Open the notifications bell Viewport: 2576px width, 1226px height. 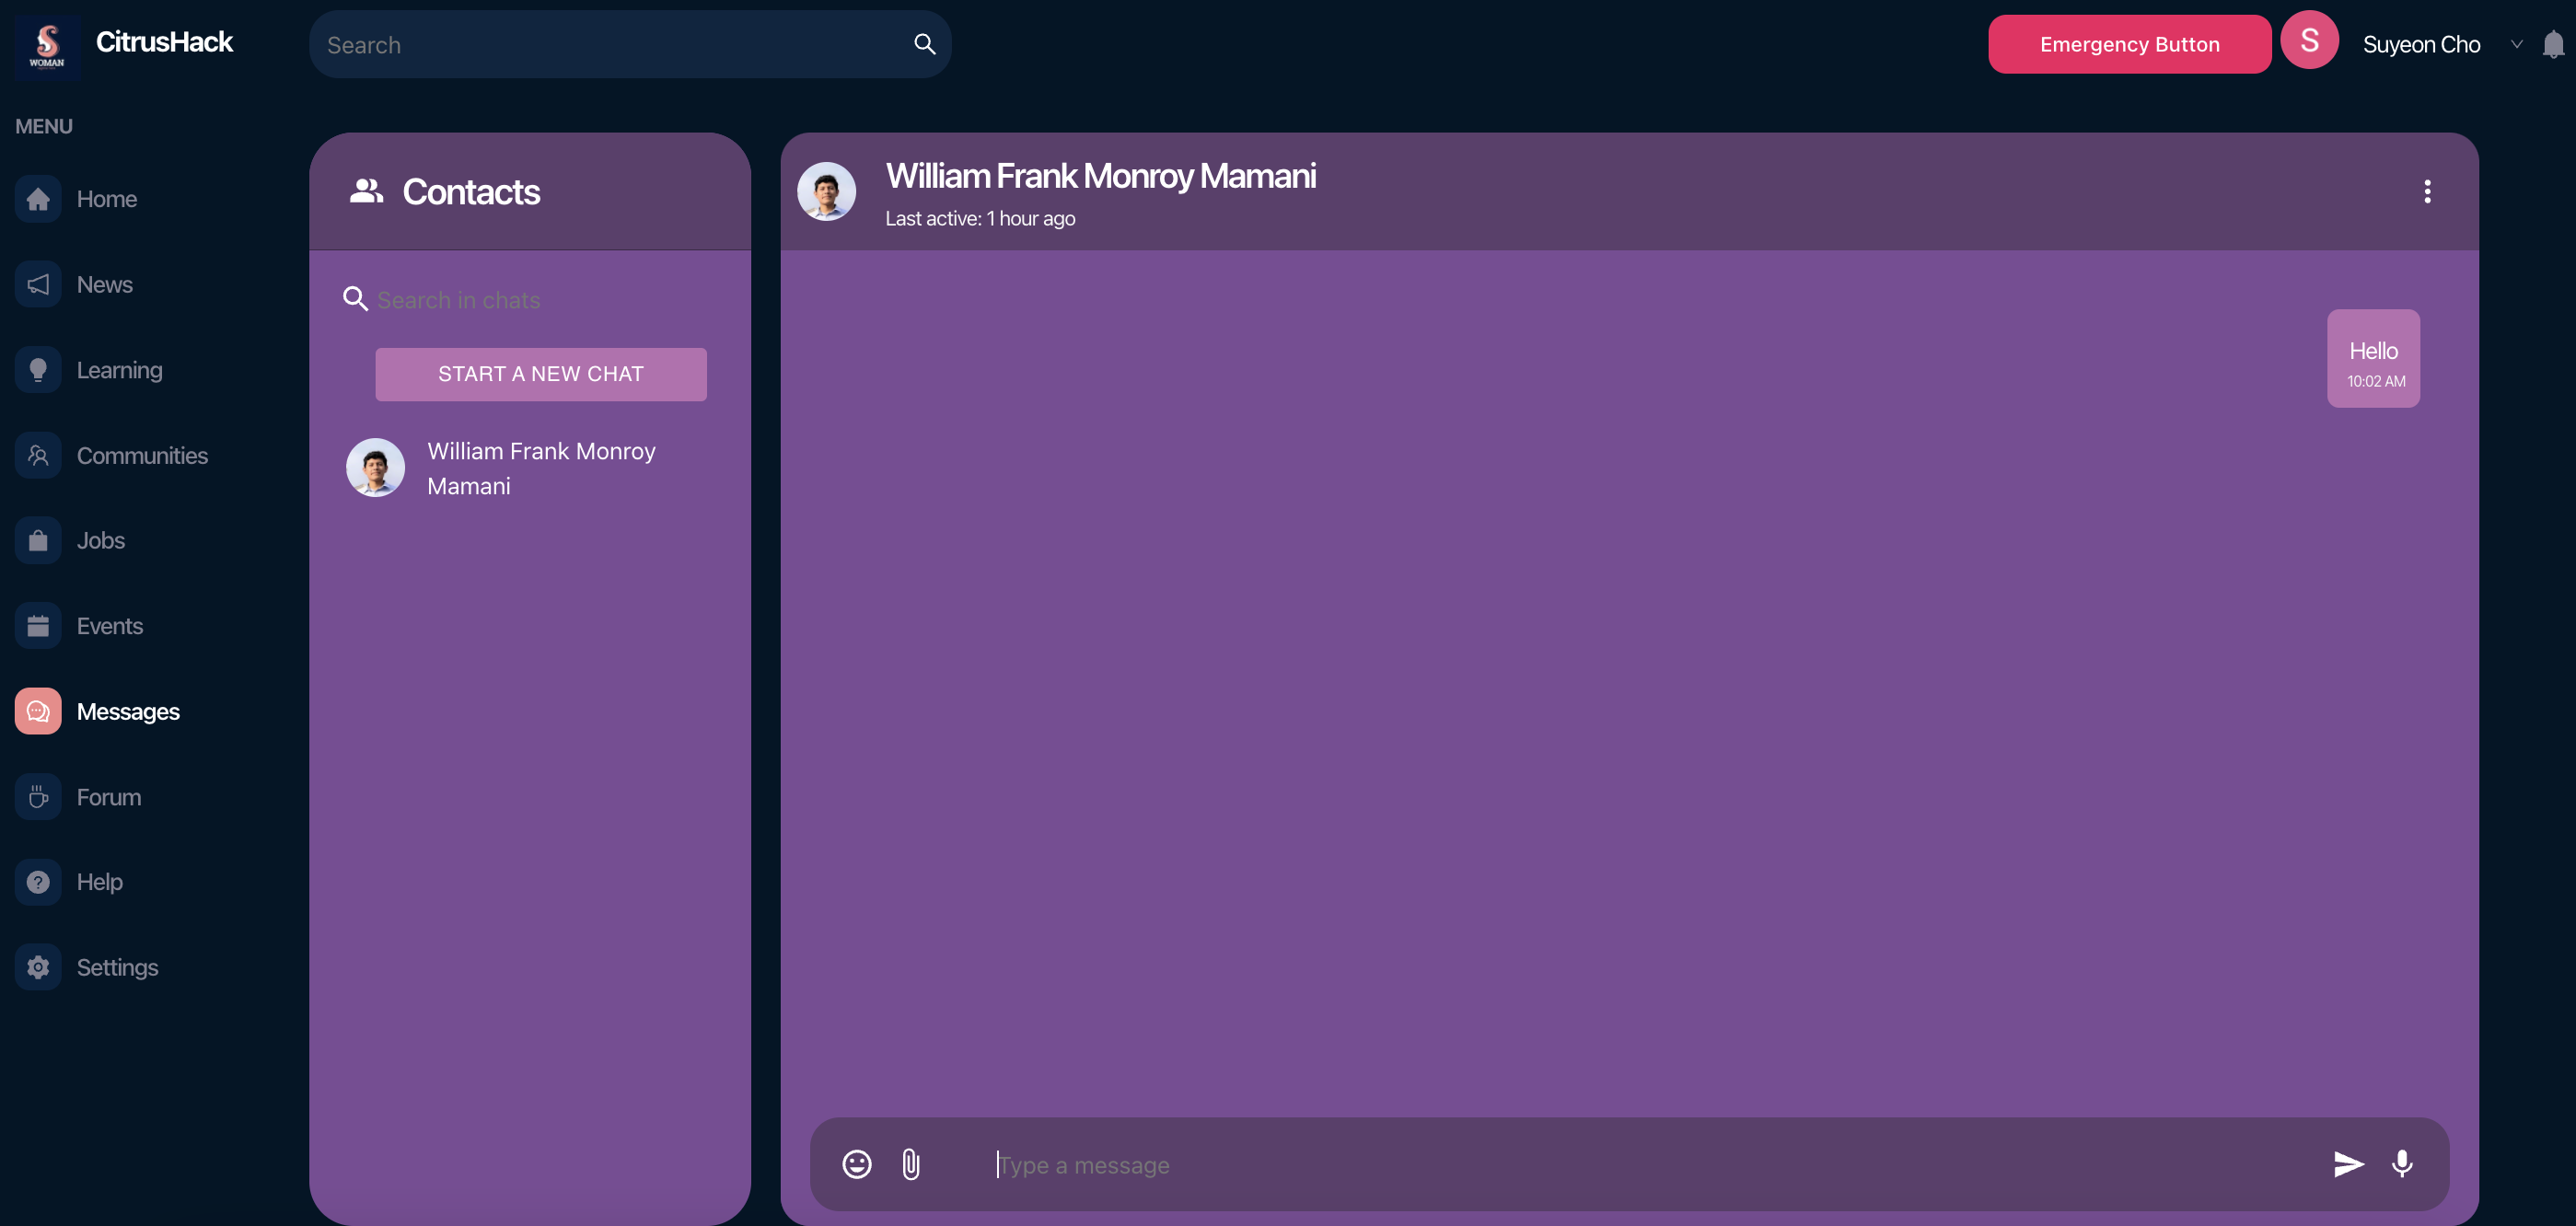pos(2552,45)
